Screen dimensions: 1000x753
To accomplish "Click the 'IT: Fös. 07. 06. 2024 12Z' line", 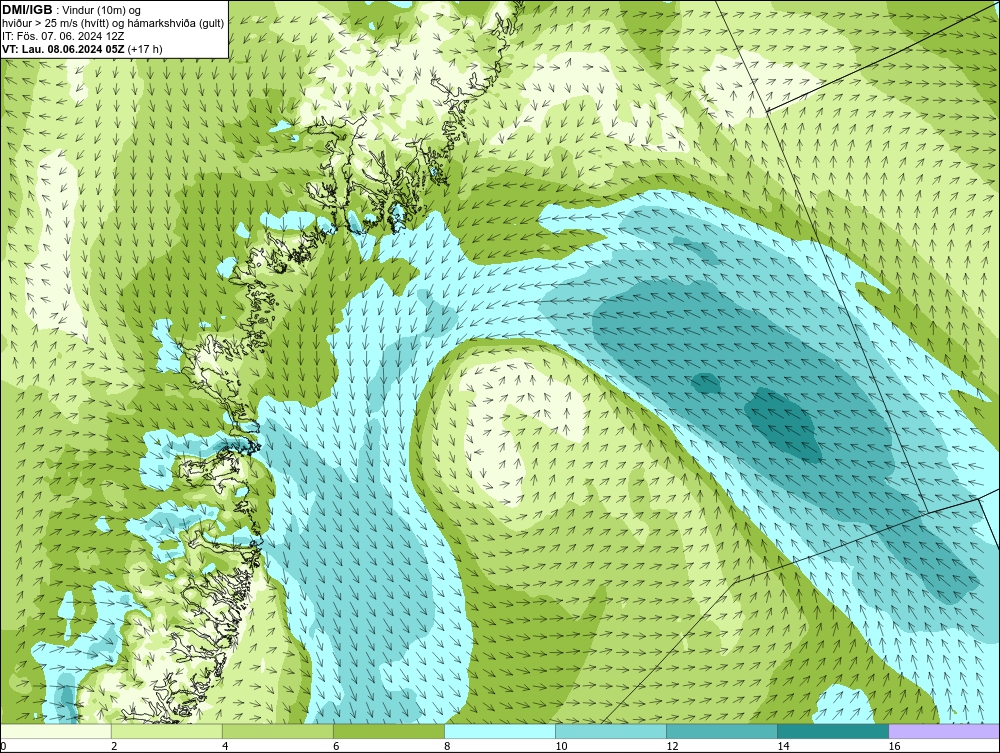I will point(63,36).
